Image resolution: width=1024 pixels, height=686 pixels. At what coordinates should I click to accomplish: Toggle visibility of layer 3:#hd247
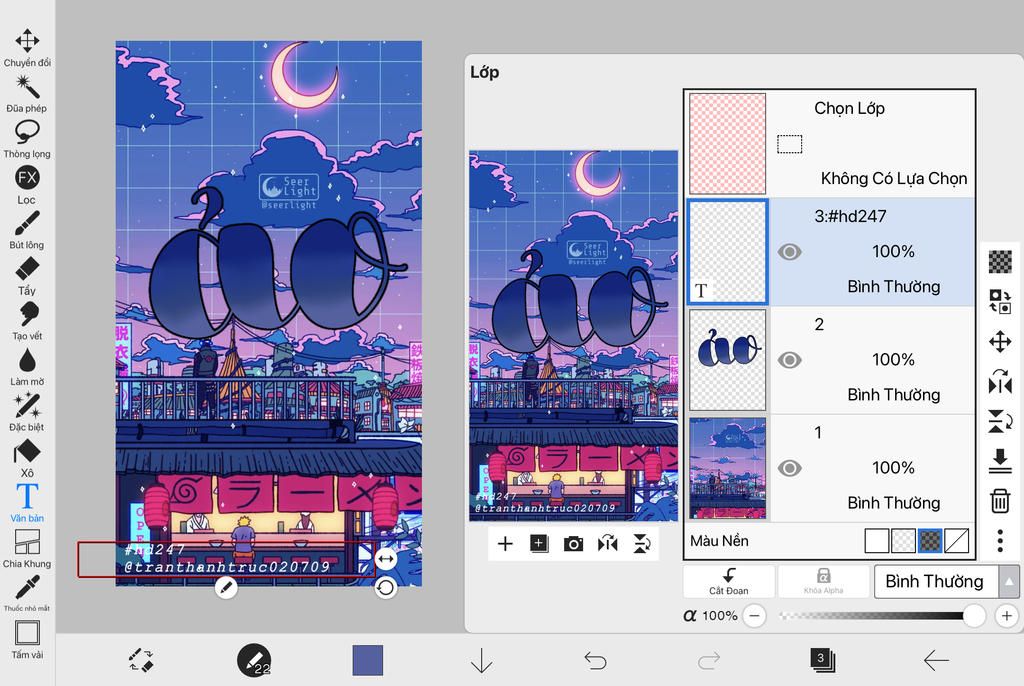click(790, 252)
